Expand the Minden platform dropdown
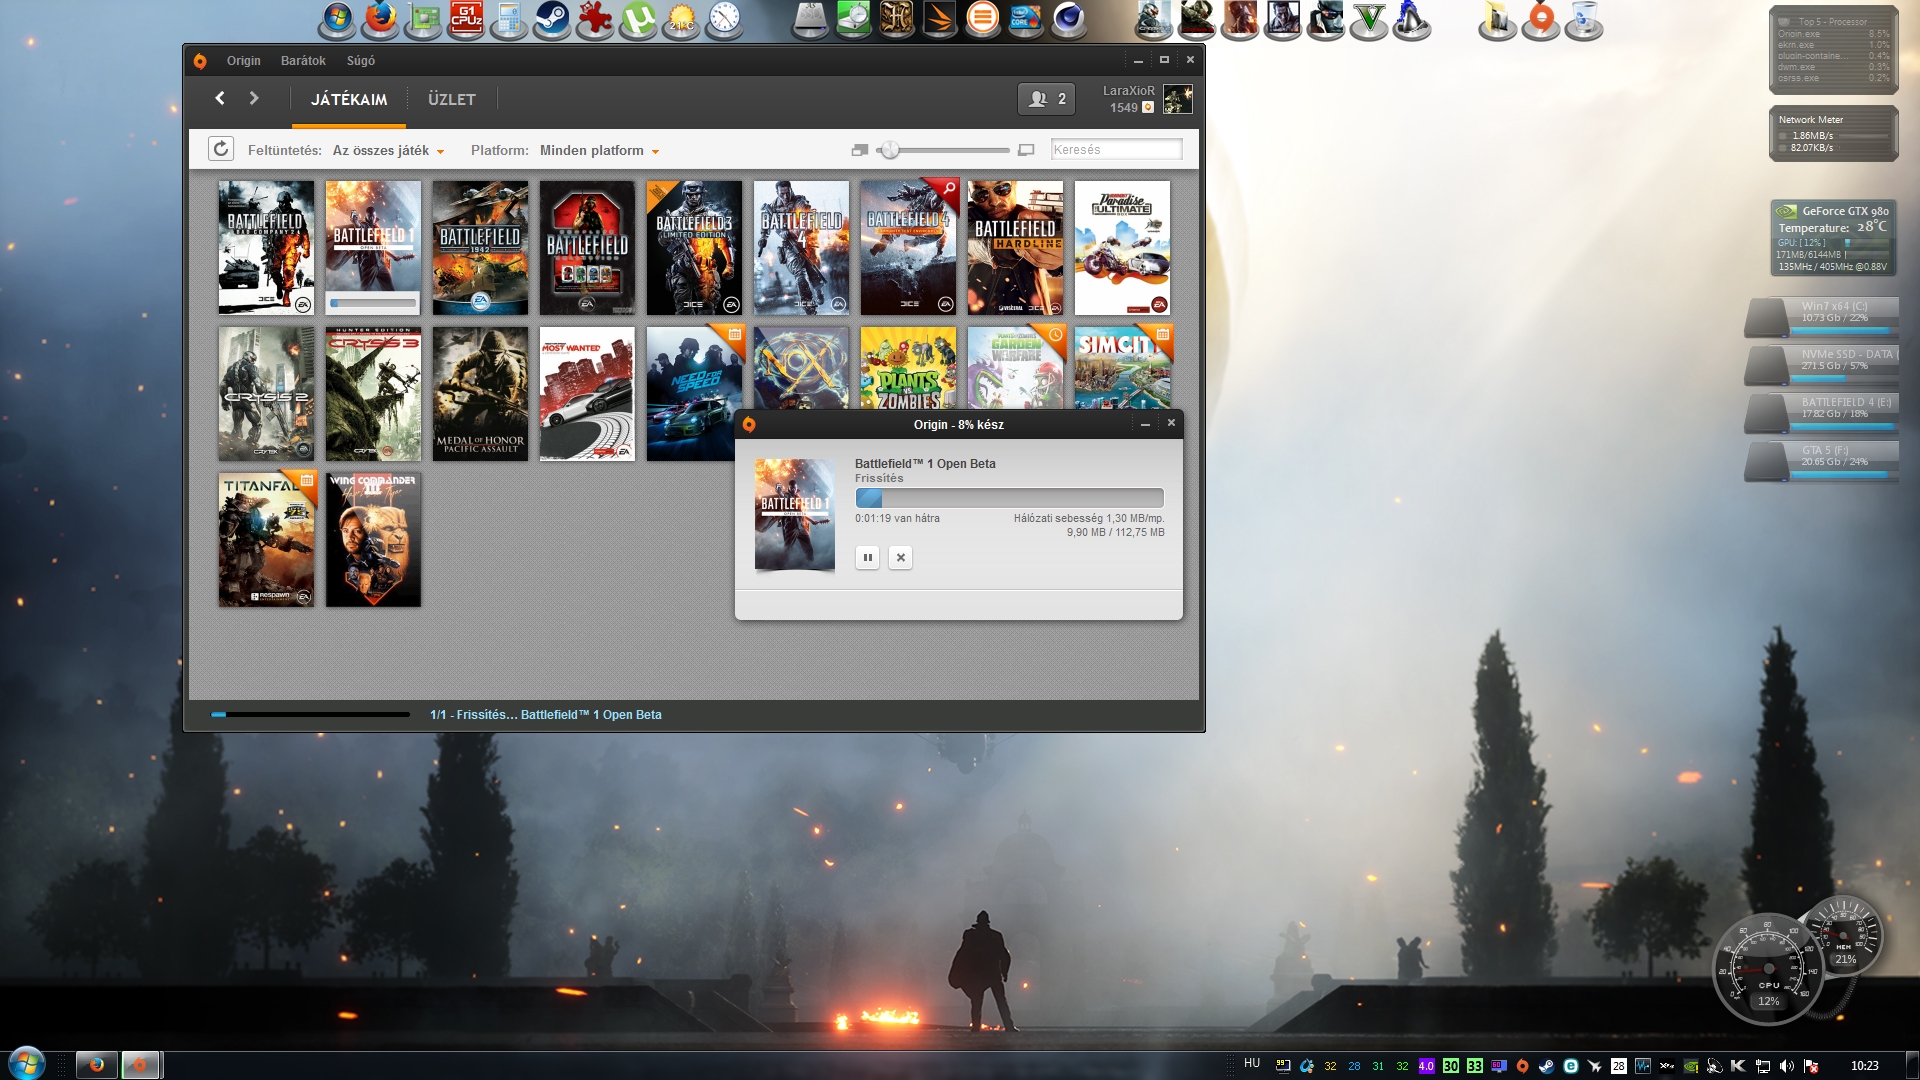The image size is (1920, 1080). [x=599, y=151]
